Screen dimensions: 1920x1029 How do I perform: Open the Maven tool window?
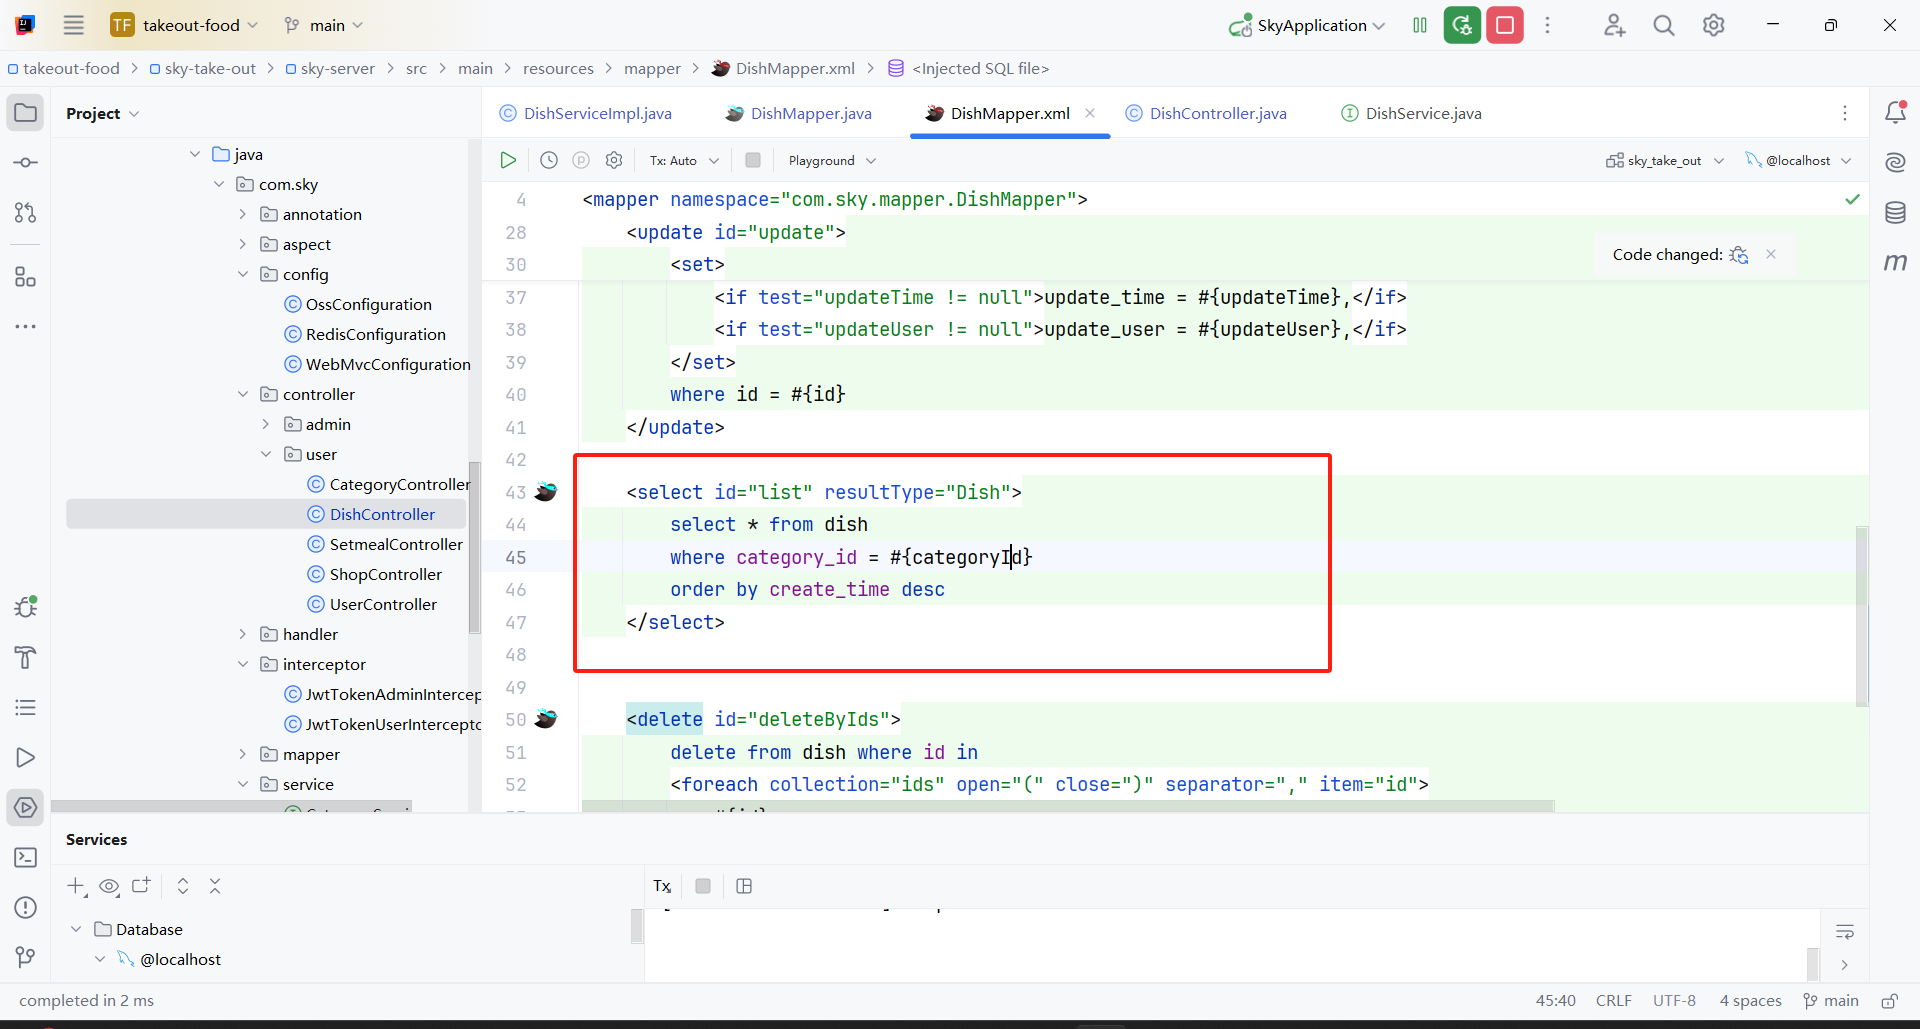(x=1895, y=262)
